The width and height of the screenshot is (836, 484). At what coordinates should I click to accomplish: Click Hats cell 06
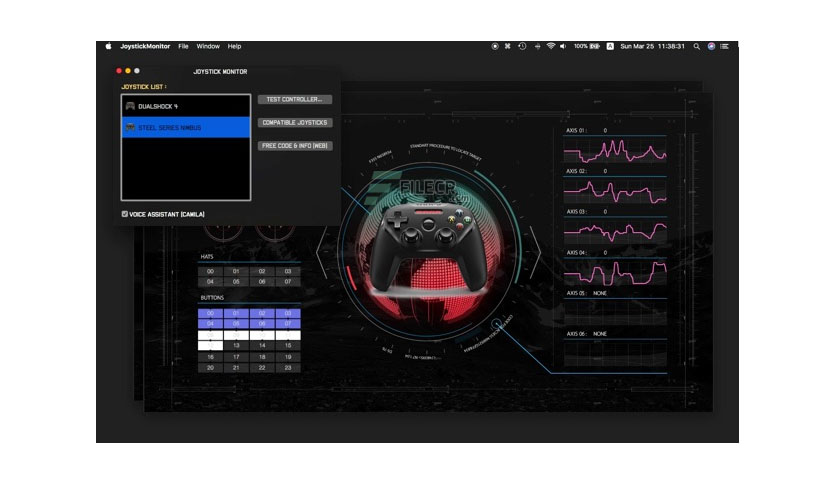pos(262,281)
